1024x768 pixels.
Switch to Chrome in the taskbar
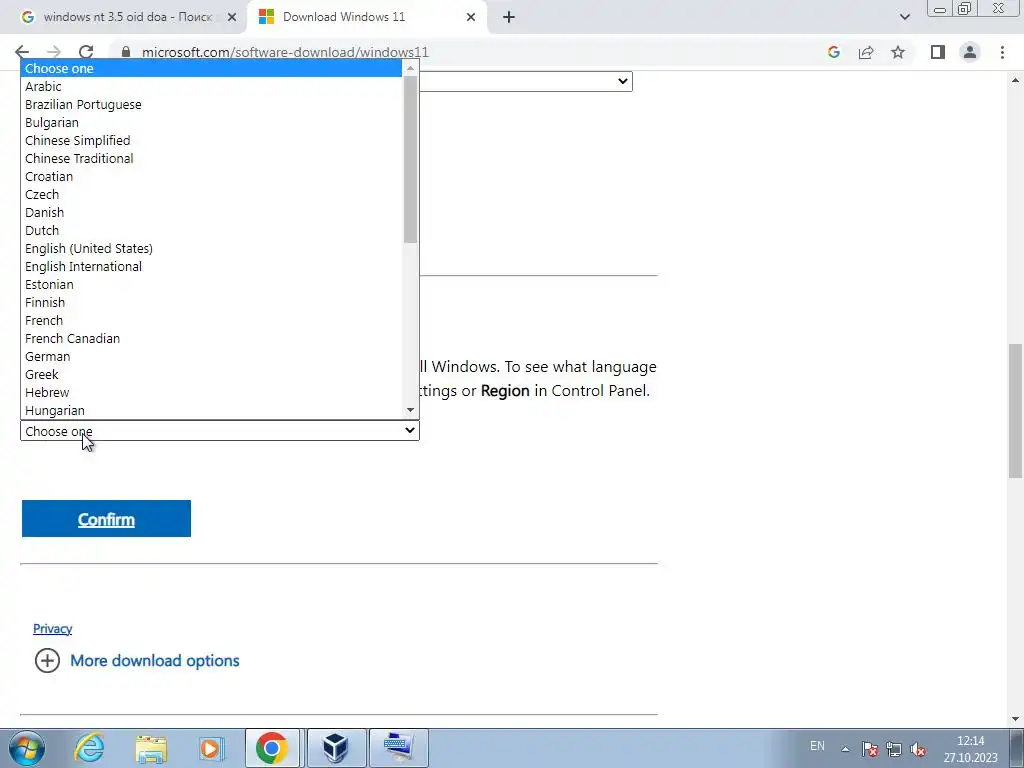[x=272, y=748]
